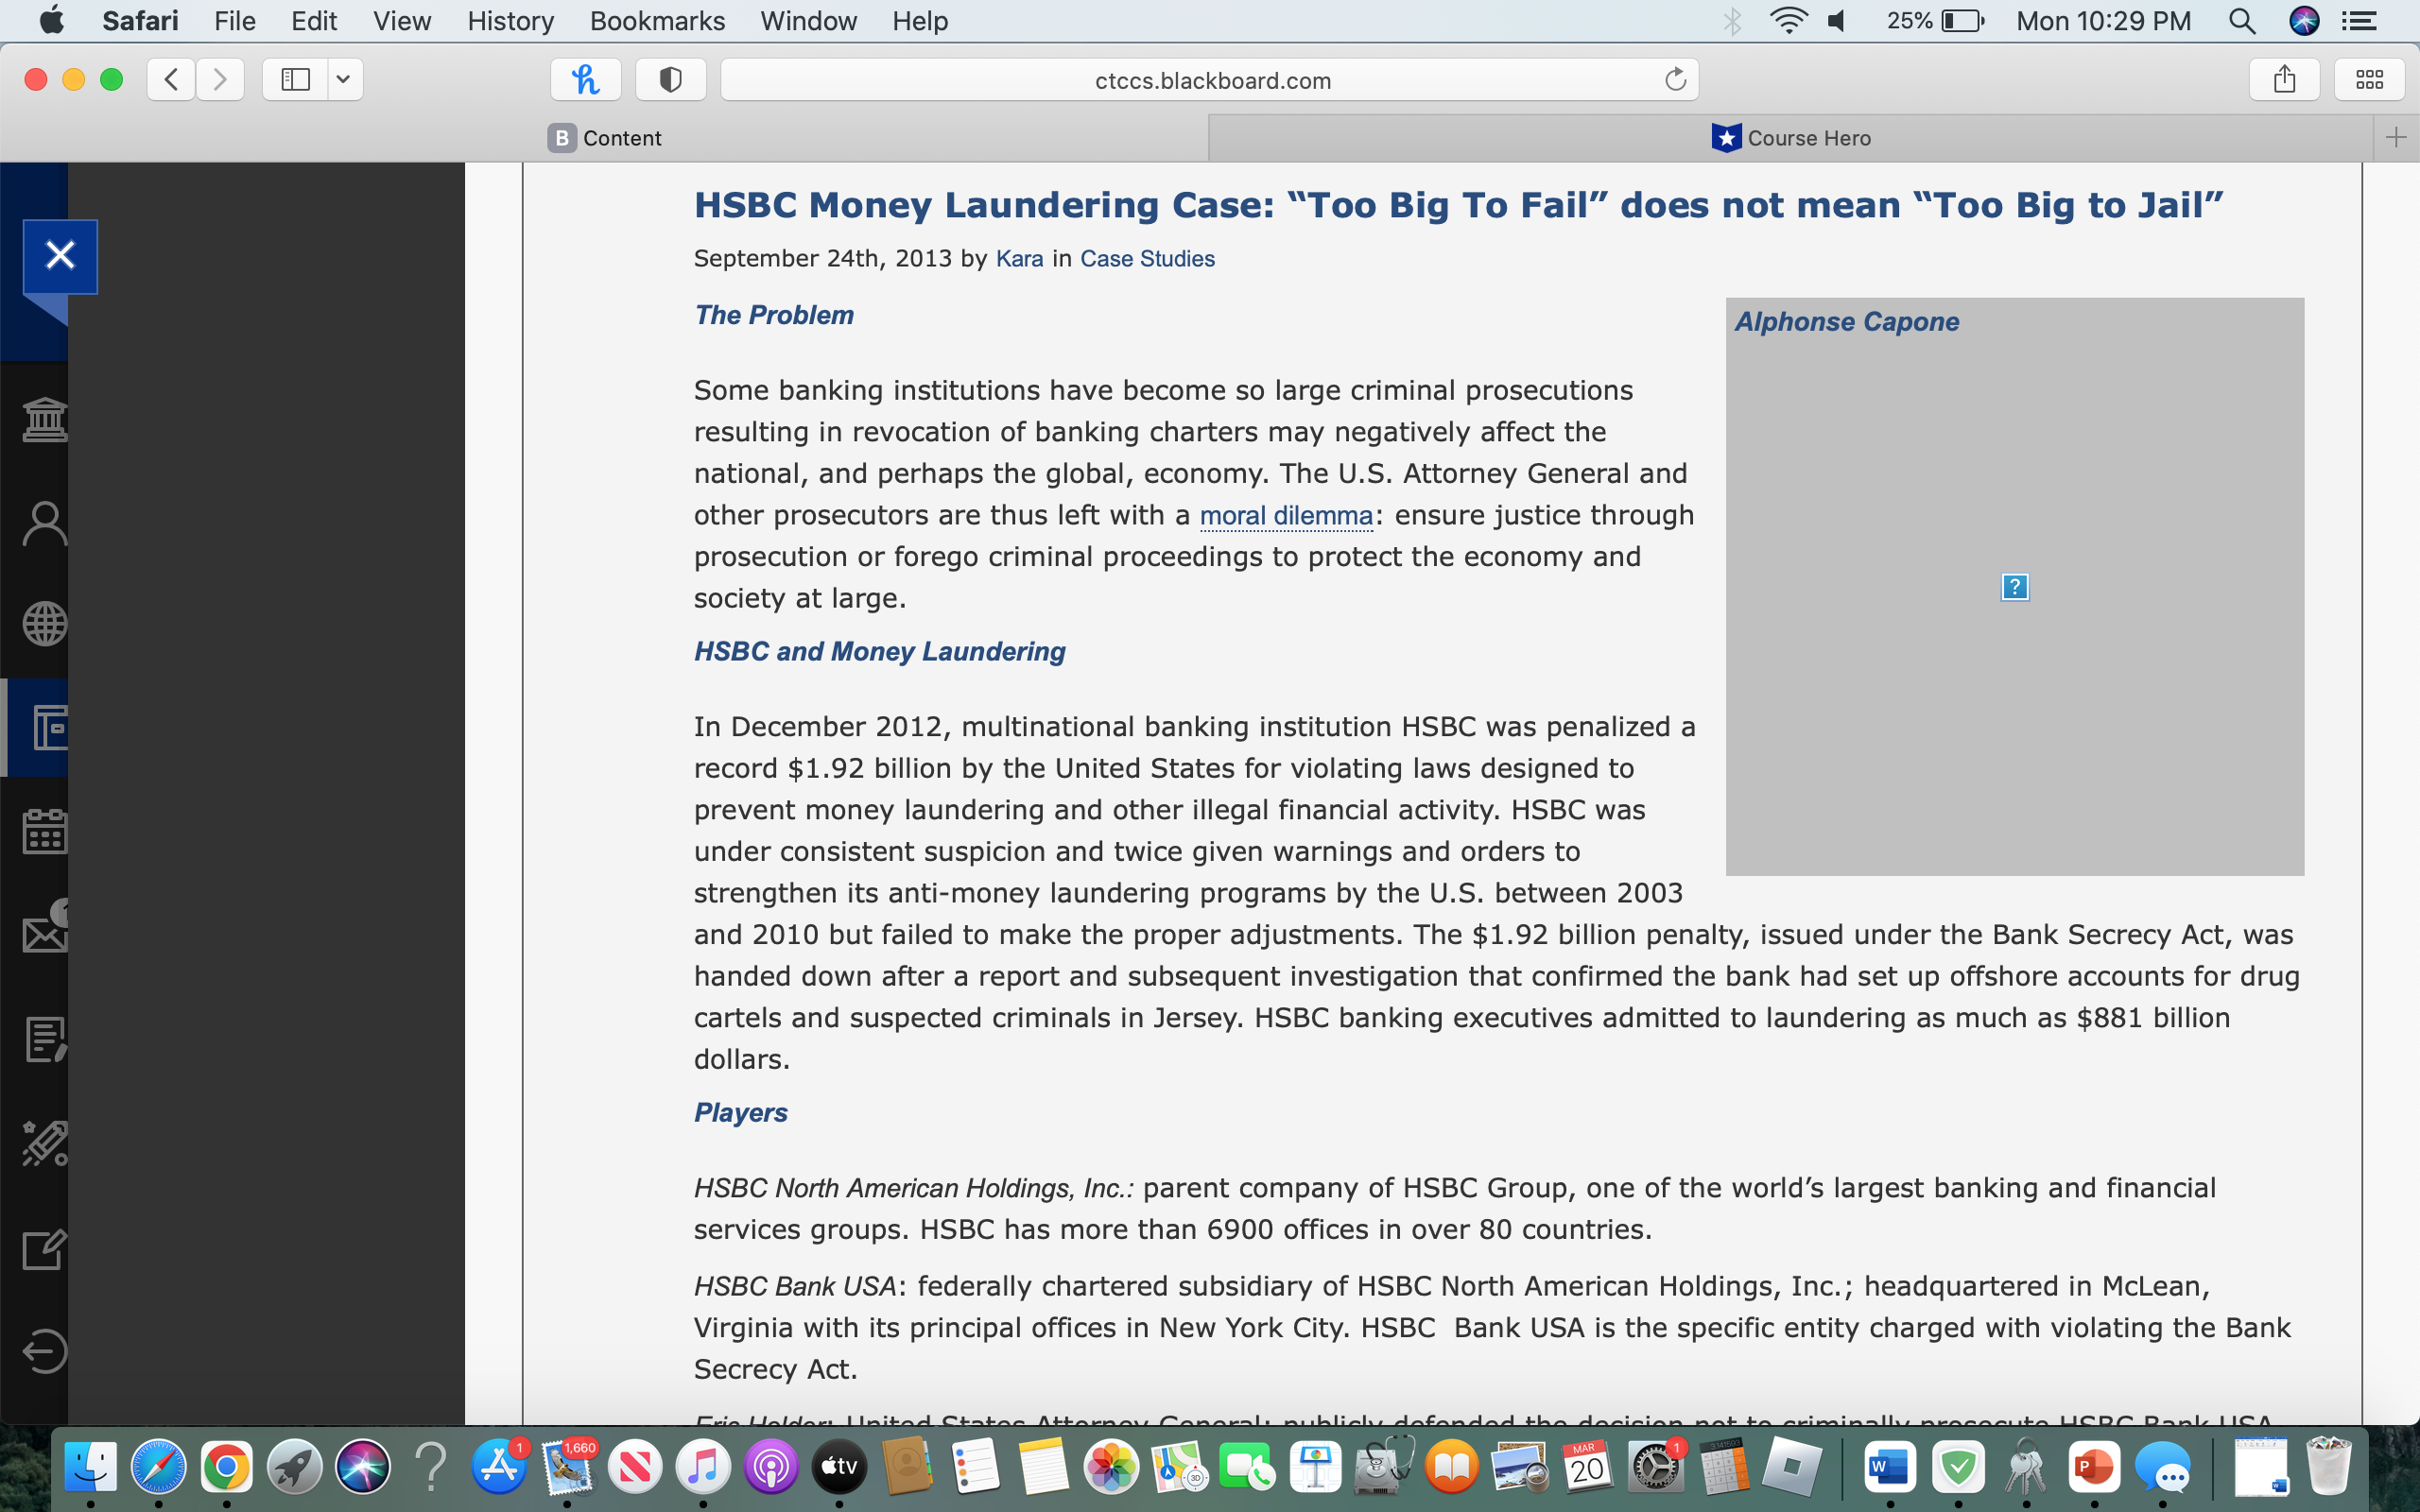2420x1512 pixels.
Task: Open the Institution page sidebar icon
Action: [x=44, y=419]
